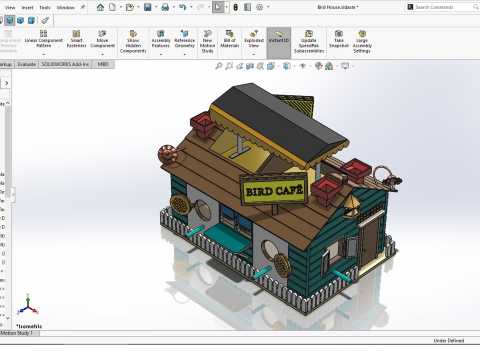This screenshot has width=480, height=360.
Task: Toggle the InstantID button off
Action: coord(279,43)
